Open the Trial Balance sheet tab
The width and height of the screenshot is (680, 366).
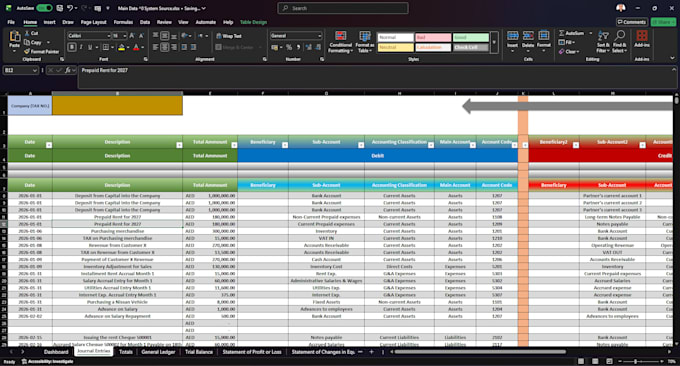click(199, 352)
